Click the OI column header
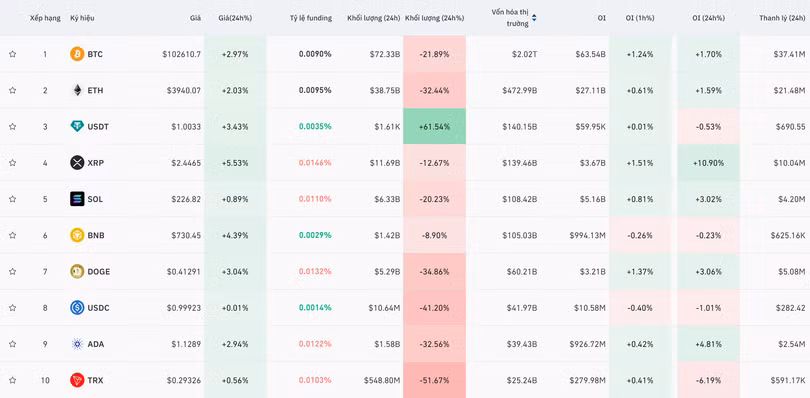The height and width of the screenshot is (398, 810). click(x=602, y=18)
